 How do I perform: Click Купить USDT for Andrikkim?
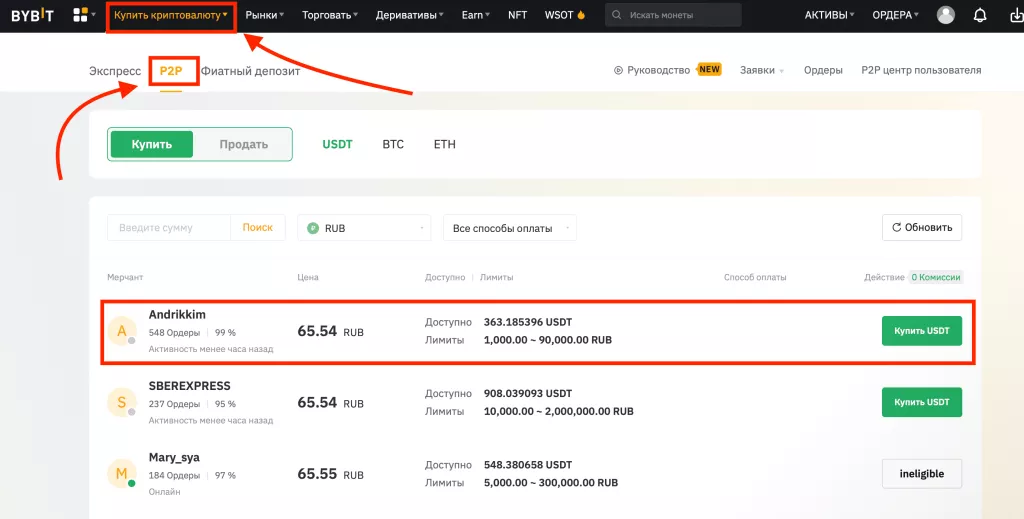pyautogui.click(x=921, y=331)
